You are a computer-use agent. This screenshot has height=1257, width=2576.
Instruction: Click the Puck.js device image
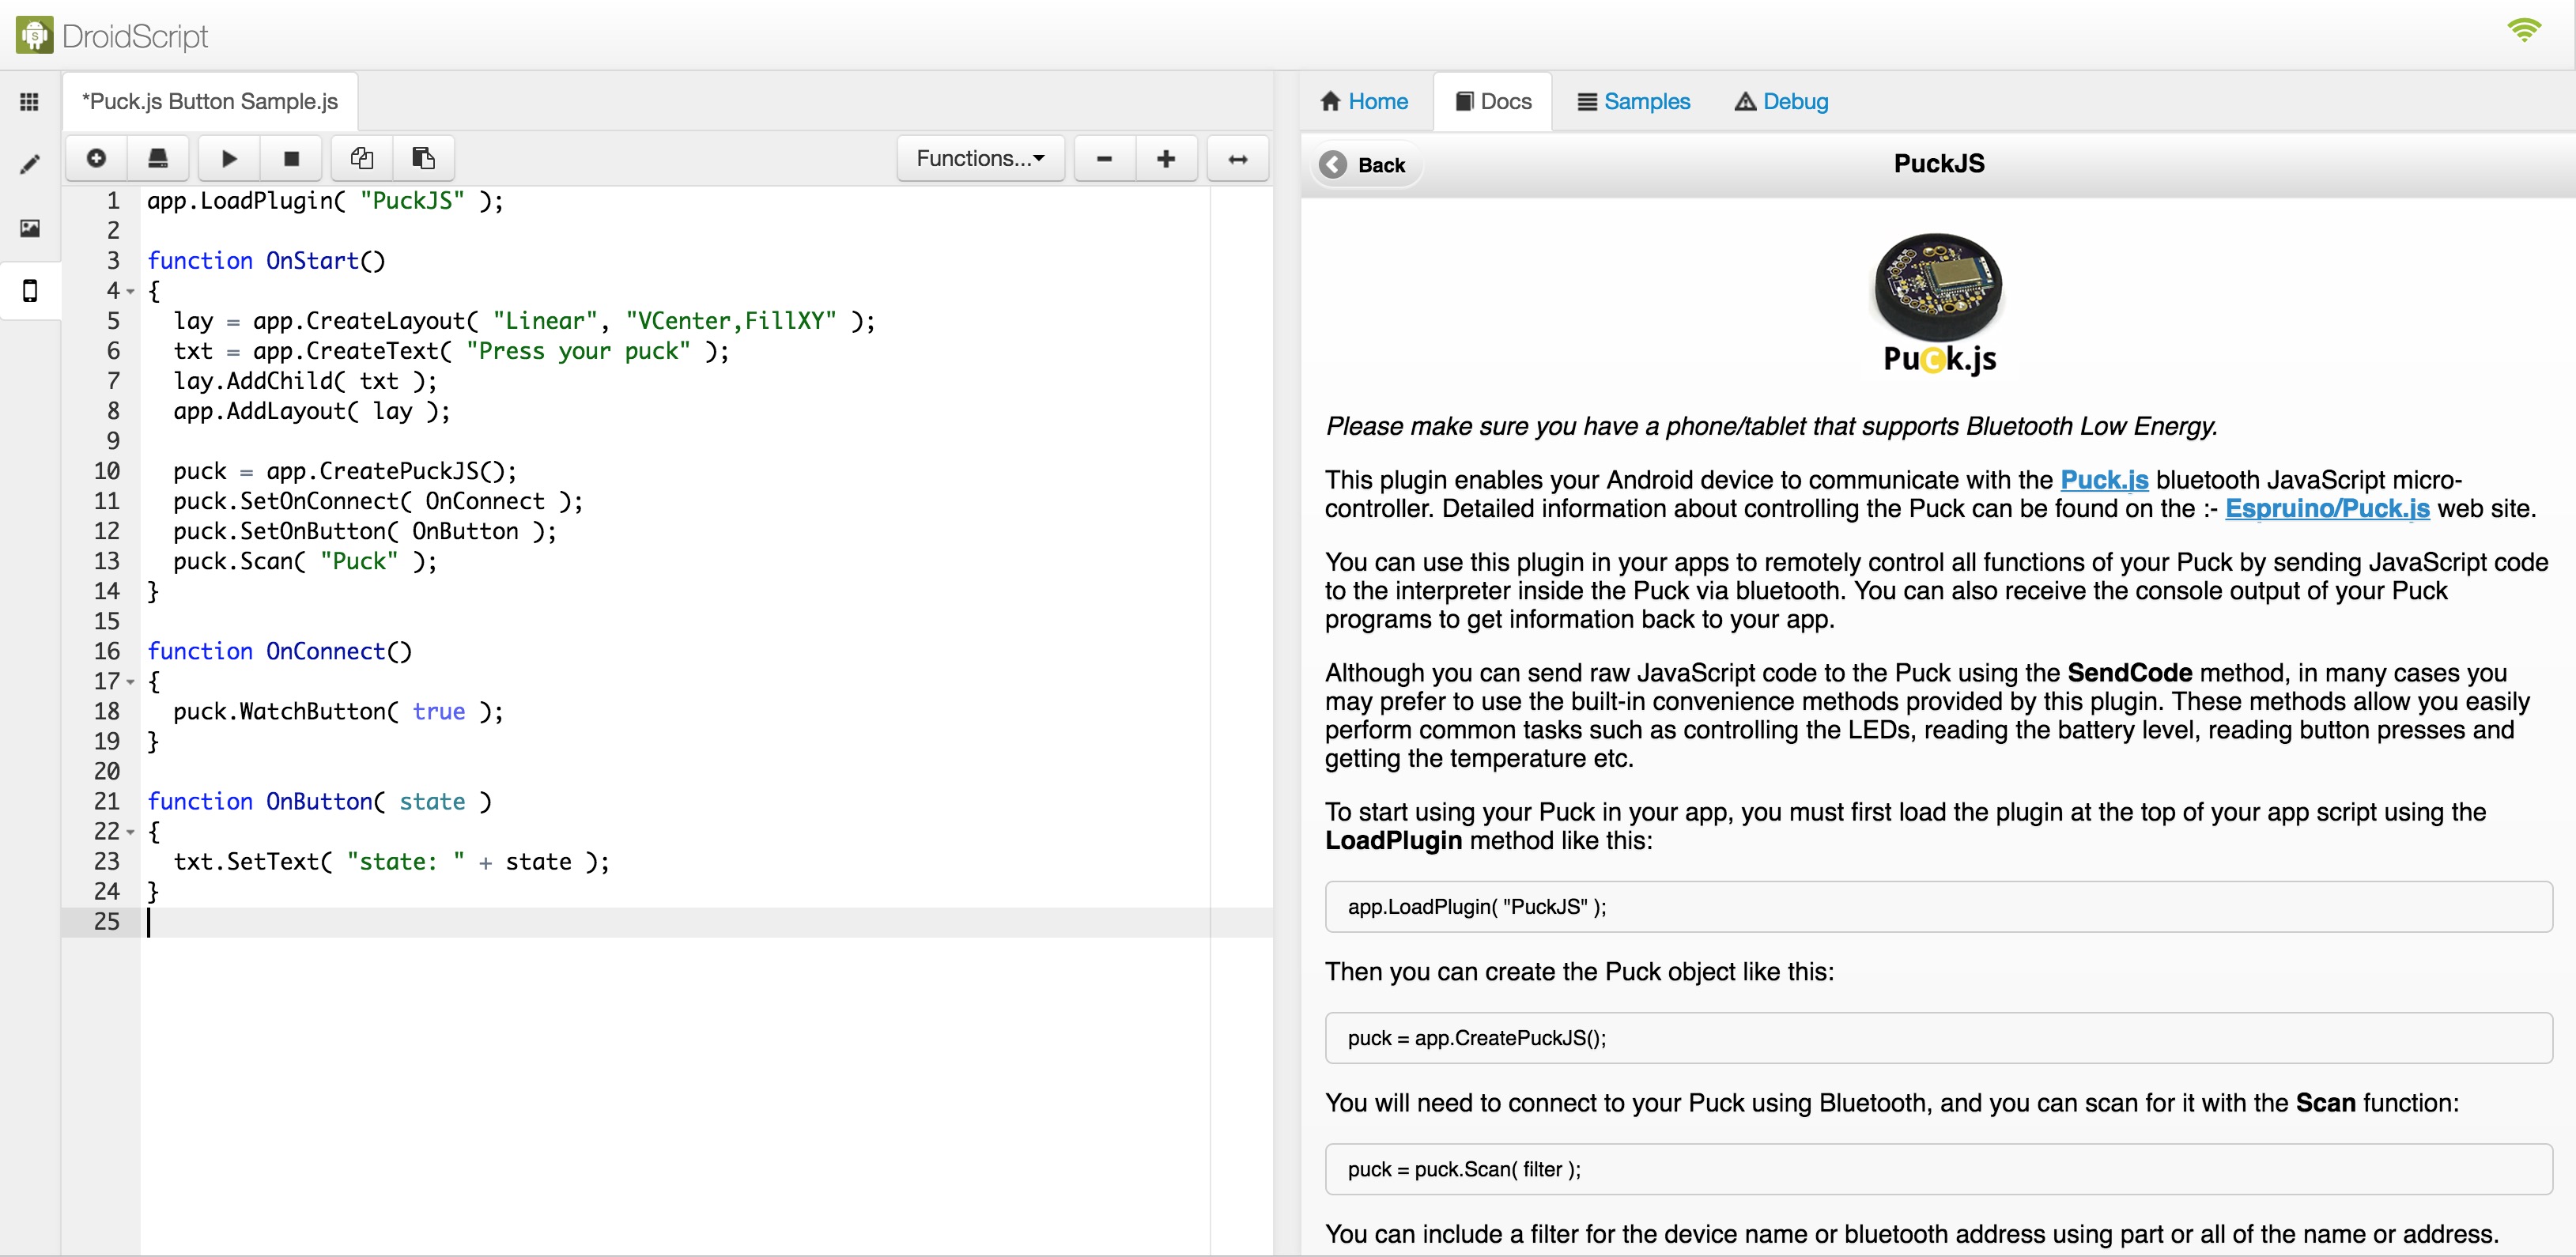click(x=1938, y=303)
